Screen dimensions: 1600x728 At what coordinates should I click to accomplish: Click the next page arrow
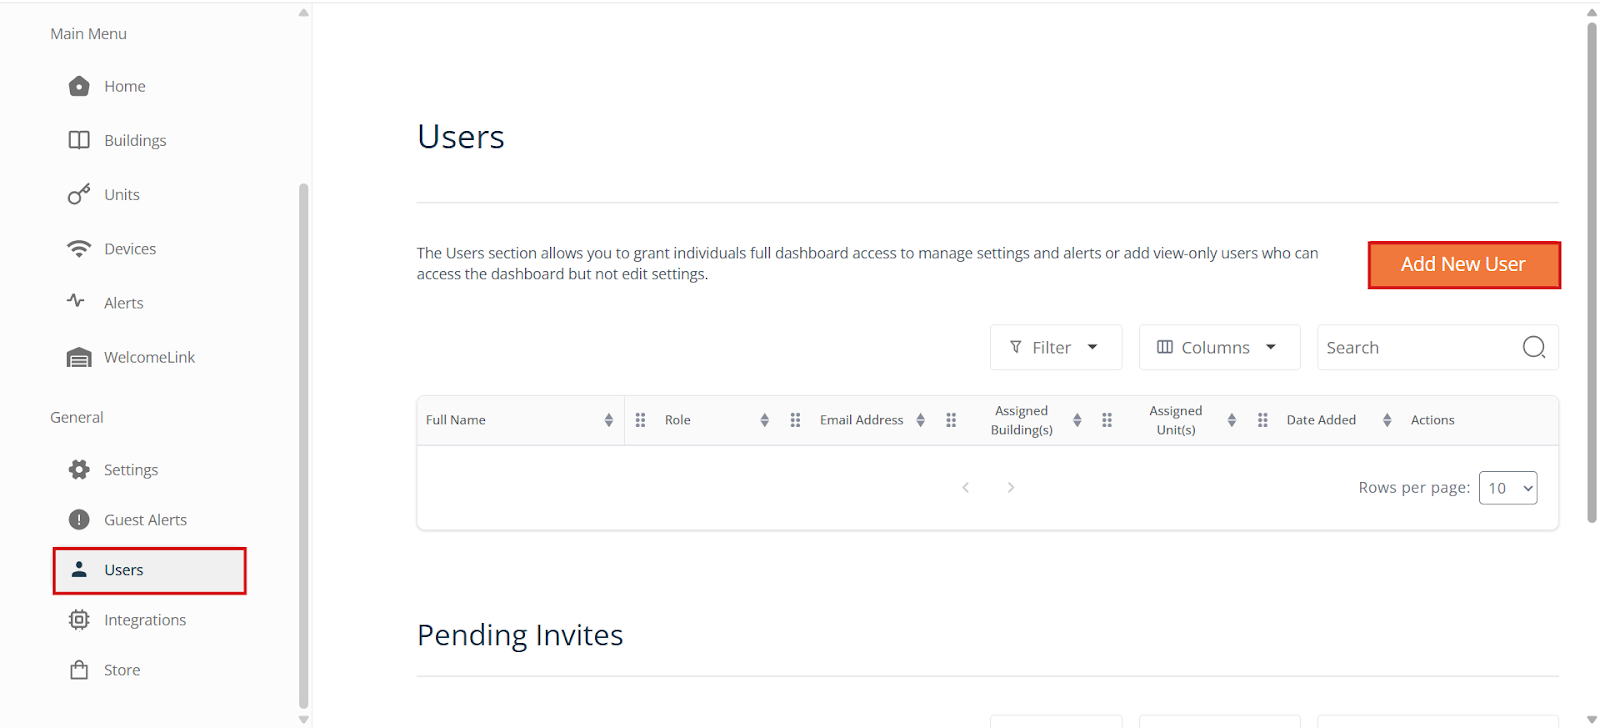[1011, 487]
